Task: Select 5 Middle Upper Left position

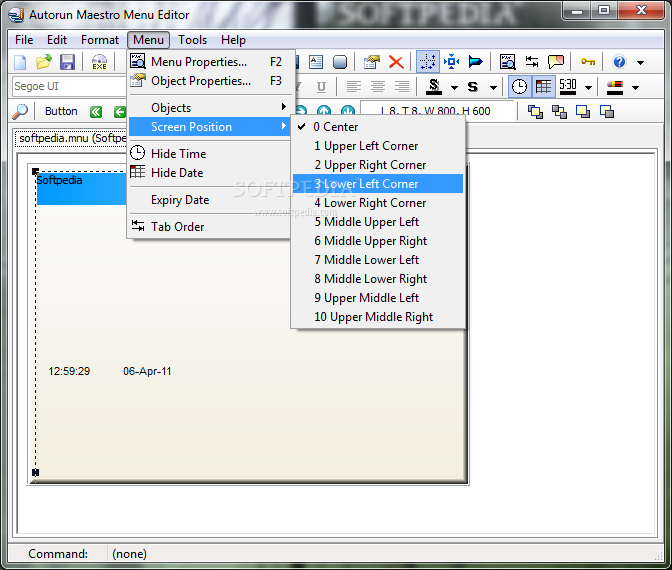Action: tap(378, 222)
